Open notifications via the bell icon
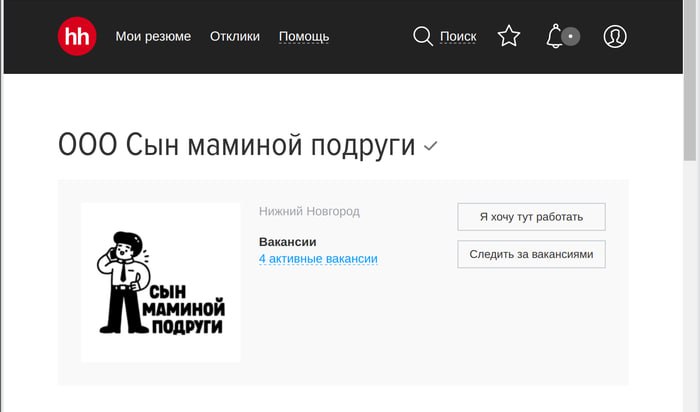Image resolution: width=700 pixels, height=412 pixels. (554, 36)
